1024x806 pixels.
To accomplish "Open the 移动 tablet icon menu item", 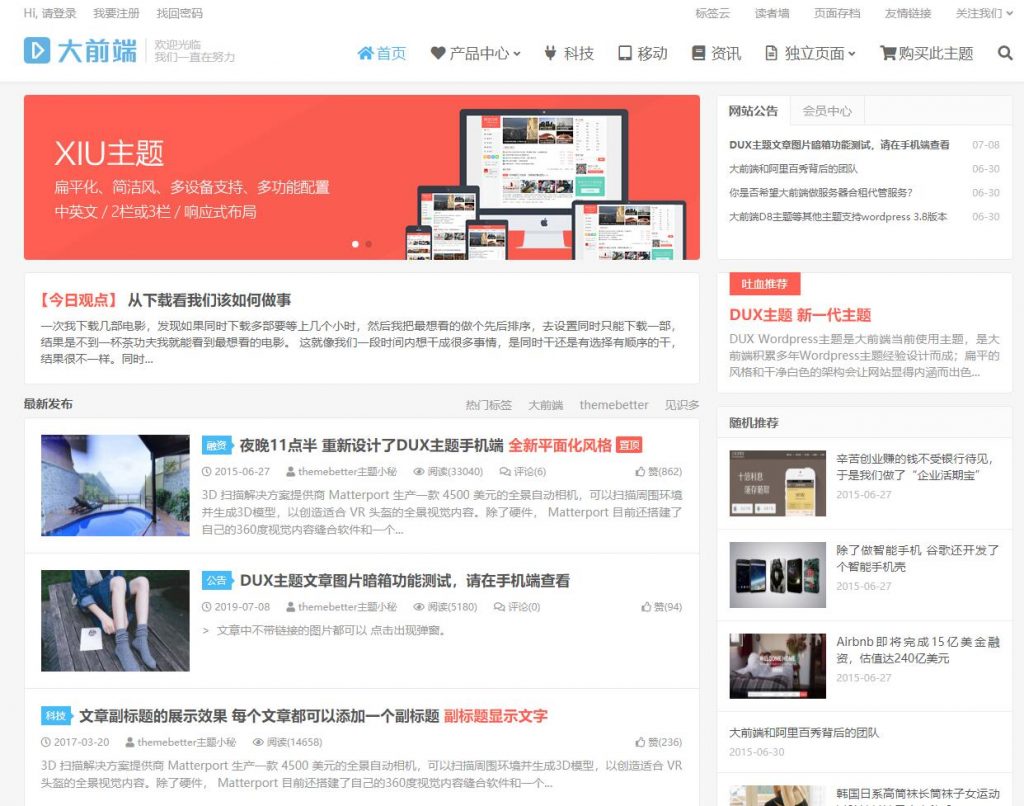I will [x=642, y=53].
